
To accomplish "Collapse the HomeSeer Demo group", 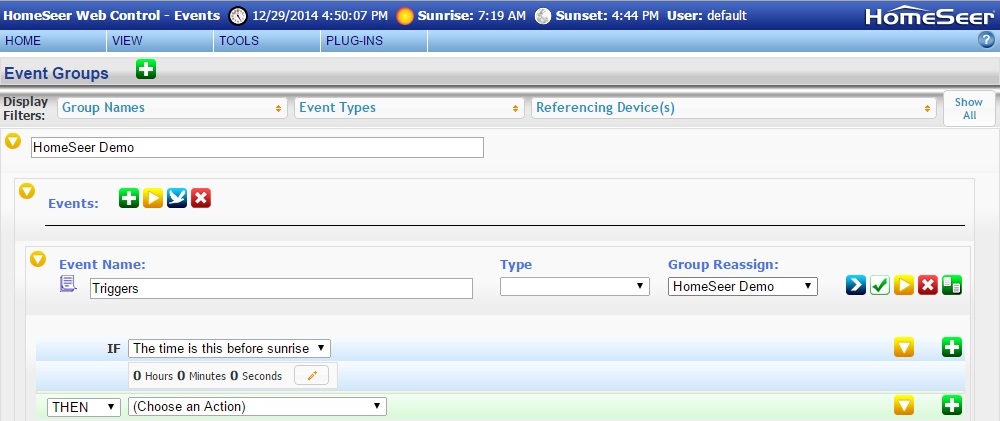I will (x=13, y=142).
